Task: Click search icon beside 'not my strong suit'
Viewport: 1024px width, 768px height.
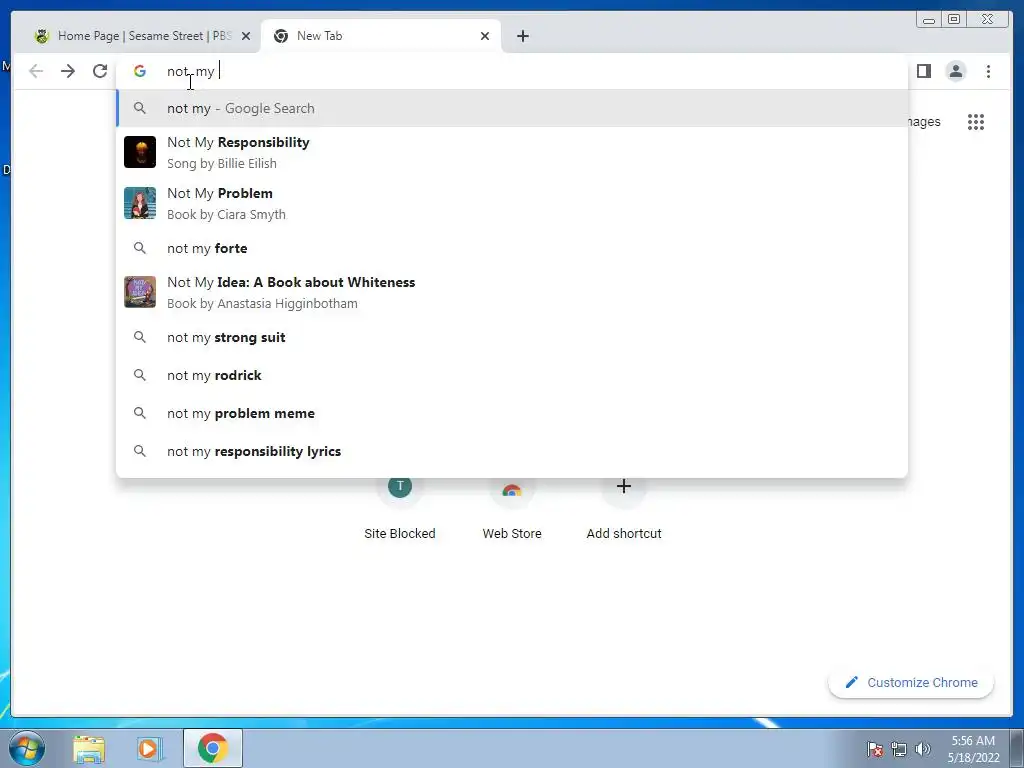Action: coord(140,338)
